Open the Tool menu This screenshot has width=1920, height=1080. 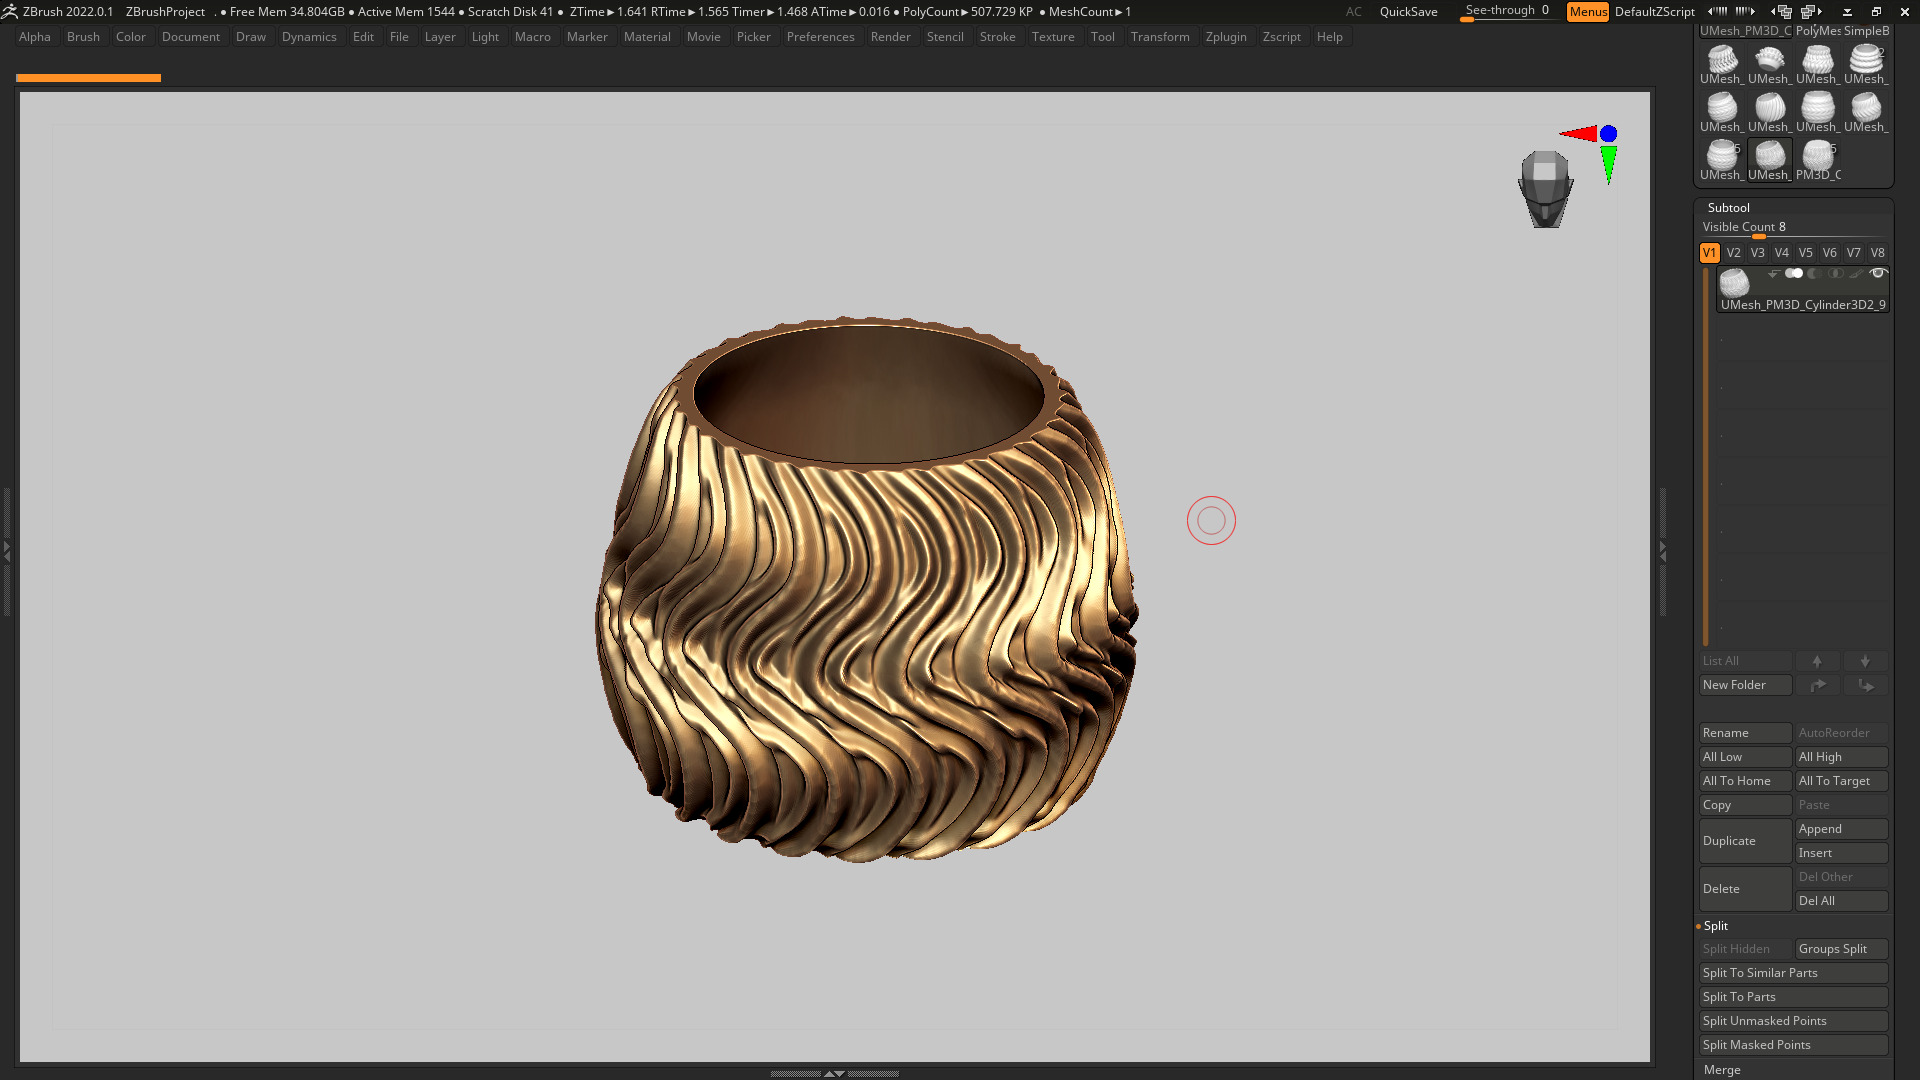pyautogui.click(x=1102, y=37)
